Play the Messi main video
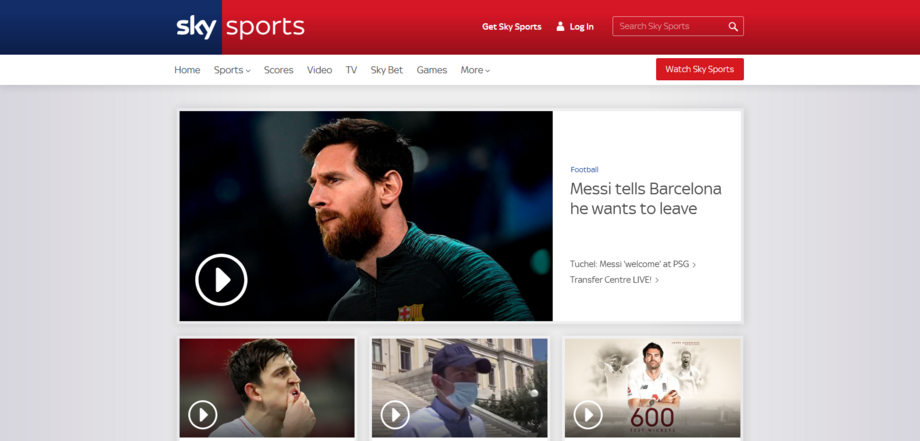Screen dimensions: 920x441 click(220, 279)
